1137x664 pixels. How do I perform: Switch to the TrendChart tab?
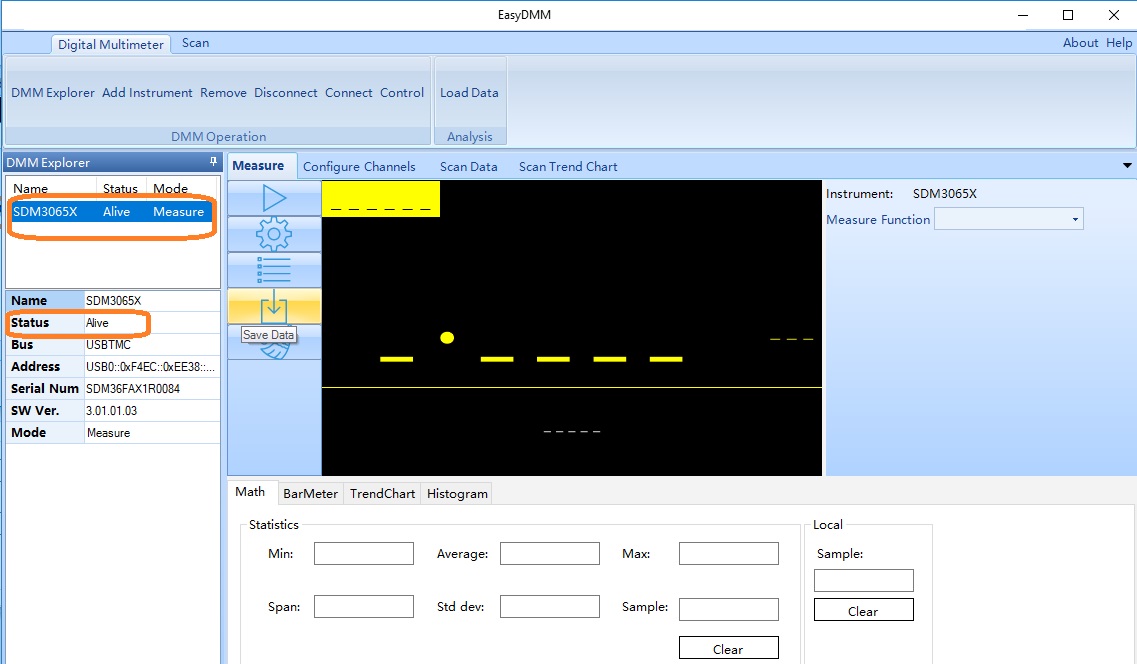coord(382,493)
